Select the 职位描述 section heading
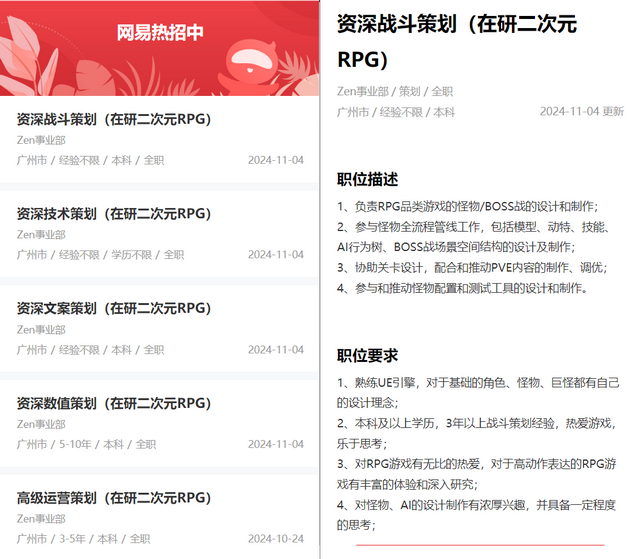The image size is (640, 559). click(x=367, y=180)
